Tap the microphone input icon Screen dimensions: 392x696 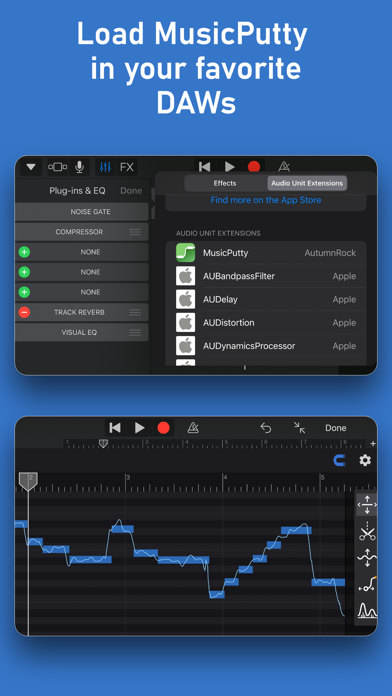(x=79, y=167)
